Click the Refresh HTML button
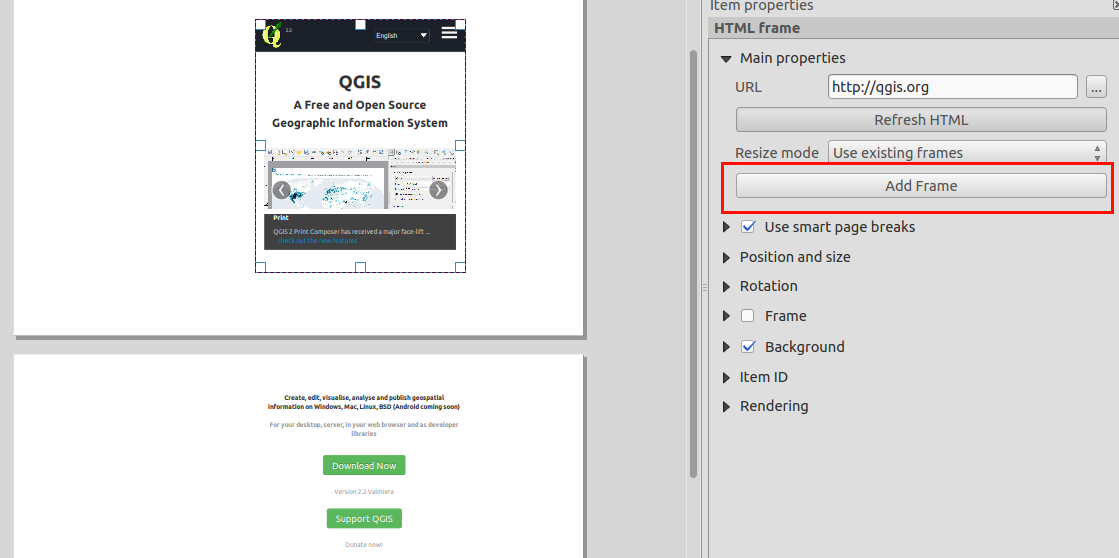Screen dimensions: 1119x558 pyautogui.click(x=921, y=120)
